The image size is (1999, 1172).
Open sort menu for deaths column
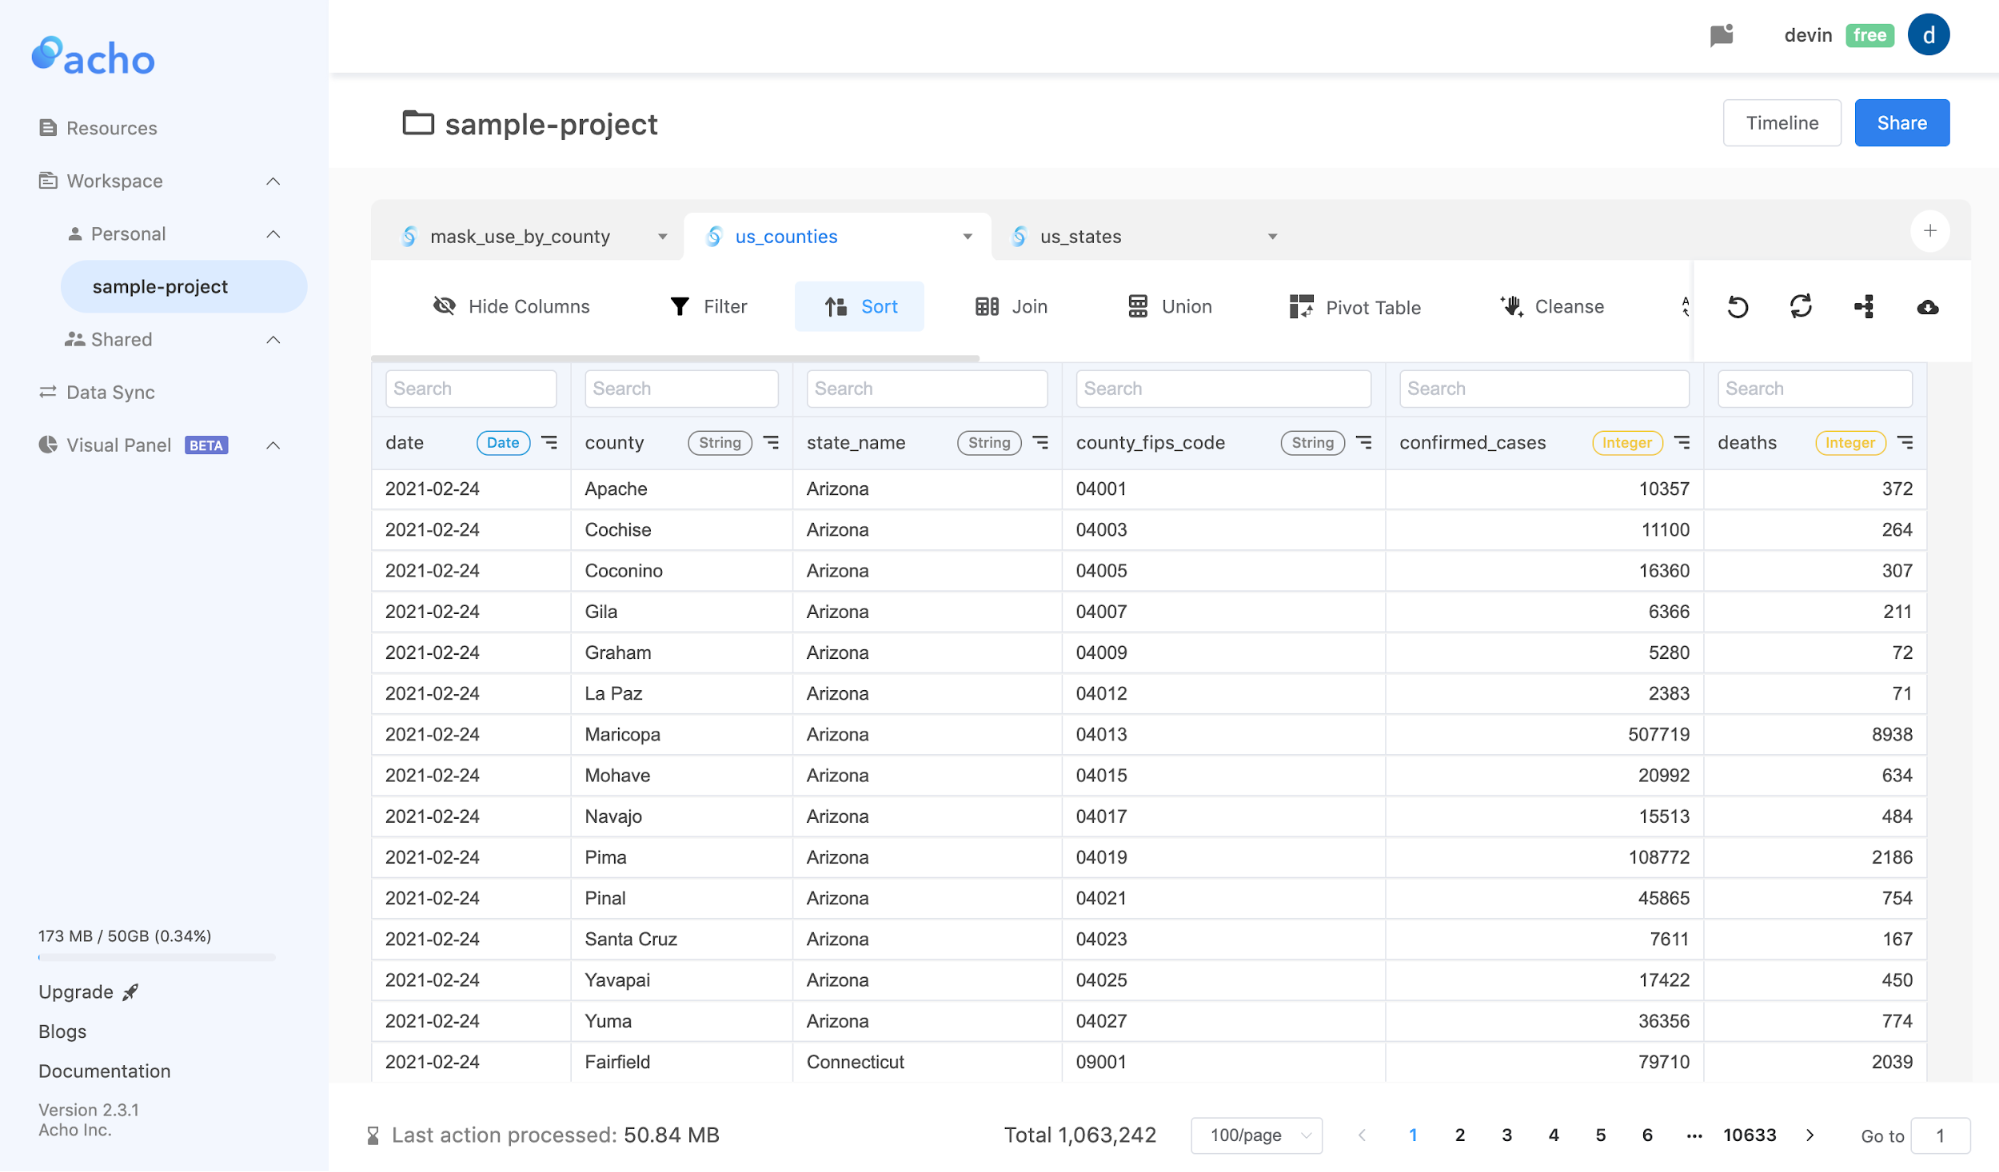click(1905, 442)
